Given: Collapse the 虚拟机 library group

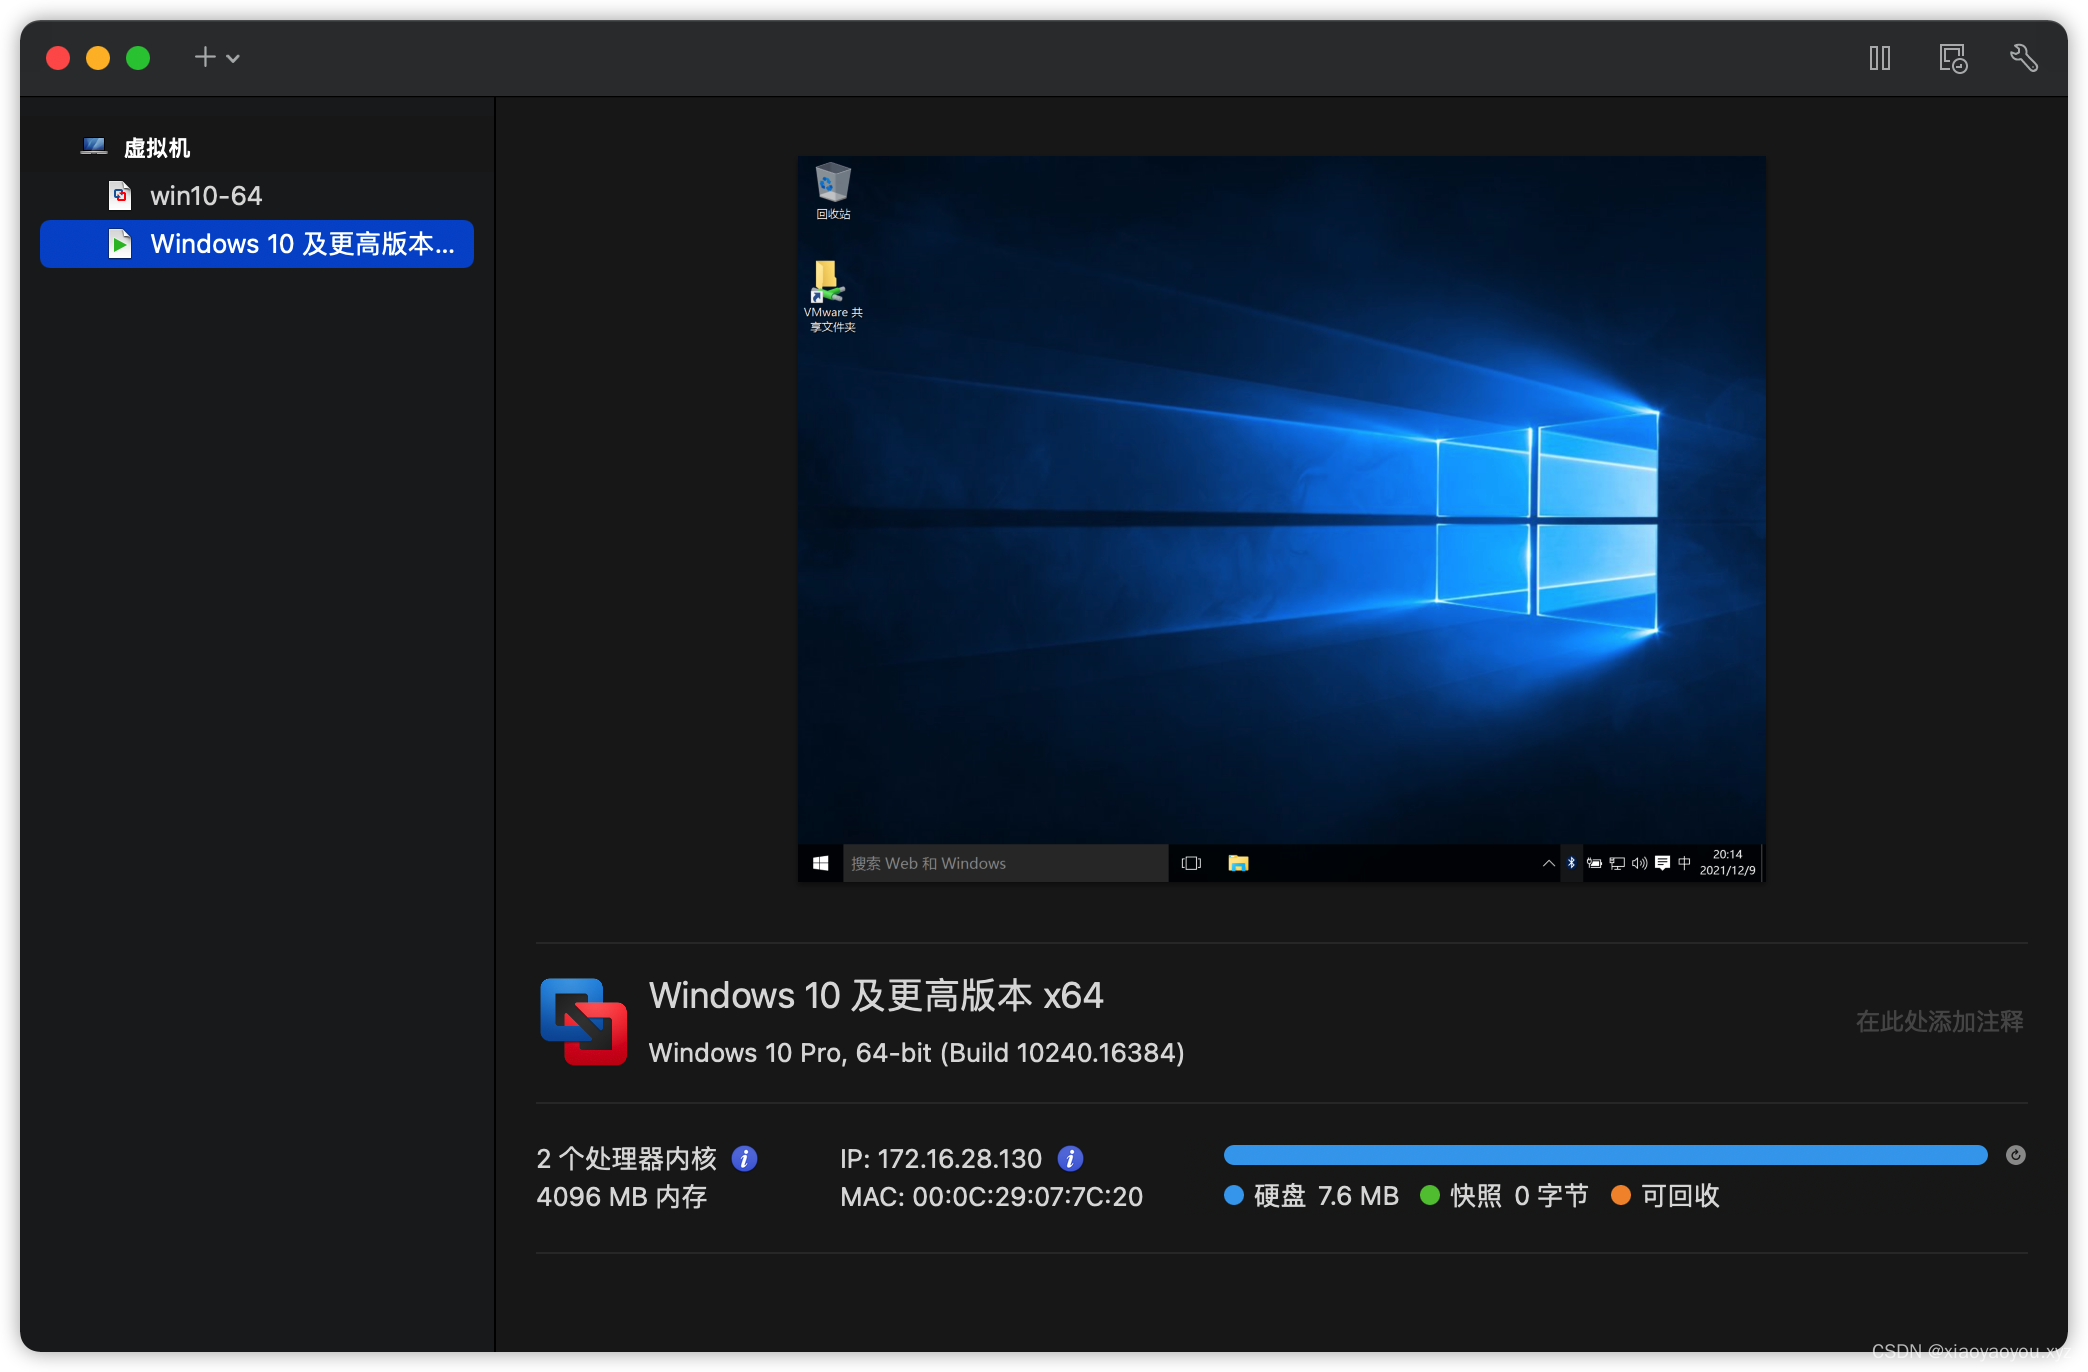Looking at the screenshot, I should tap(156, 148).
